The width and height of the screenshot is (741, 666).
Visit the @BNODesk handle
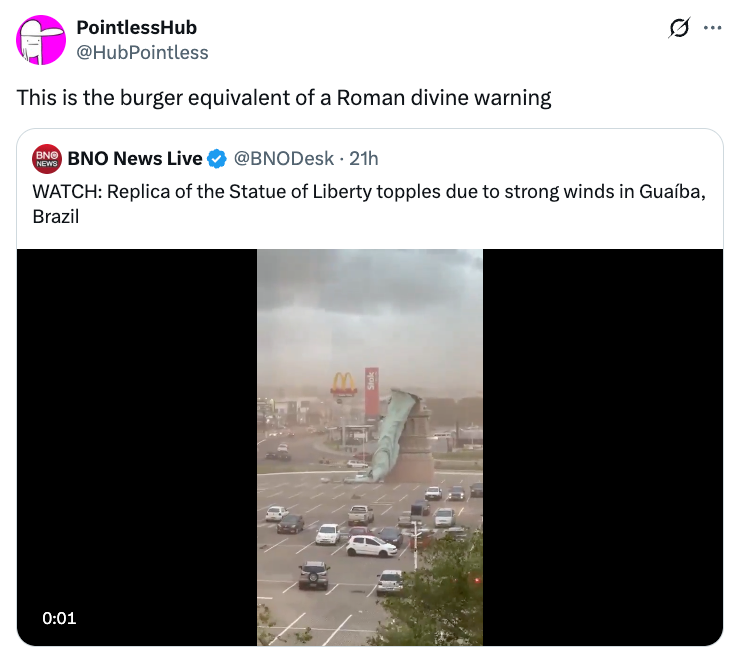click(x=284, y=158)
